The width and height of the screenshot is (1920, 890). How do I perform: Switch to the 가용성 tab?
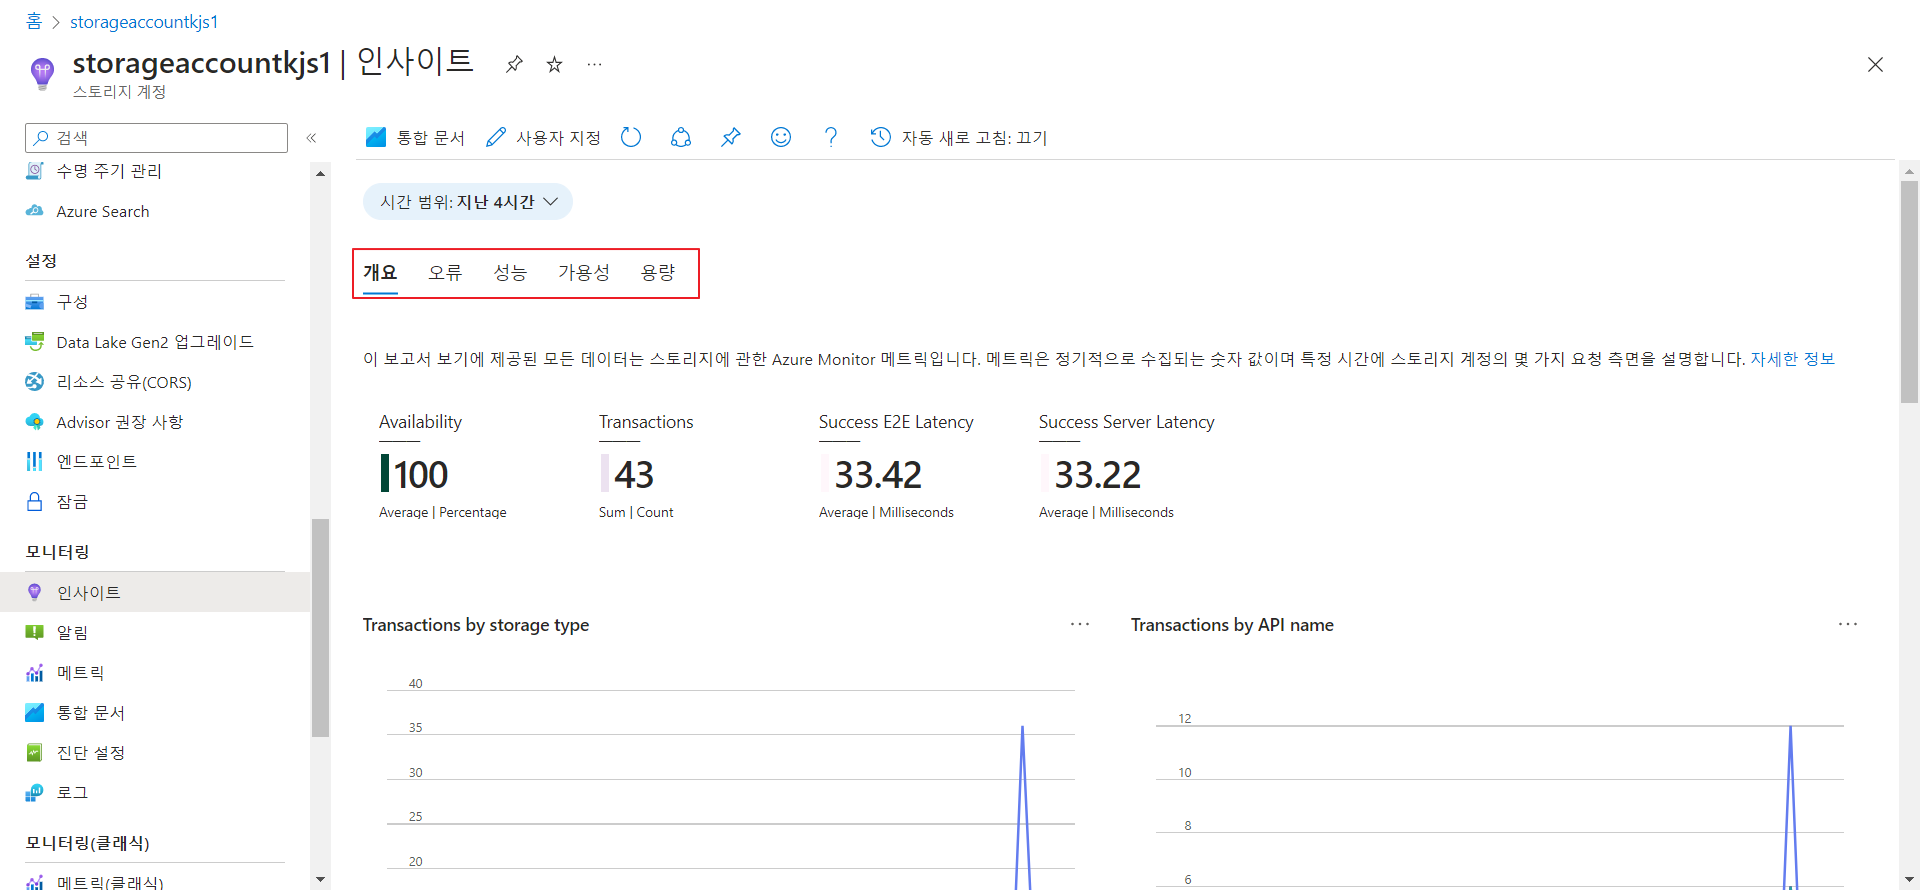tap(584, 272)
